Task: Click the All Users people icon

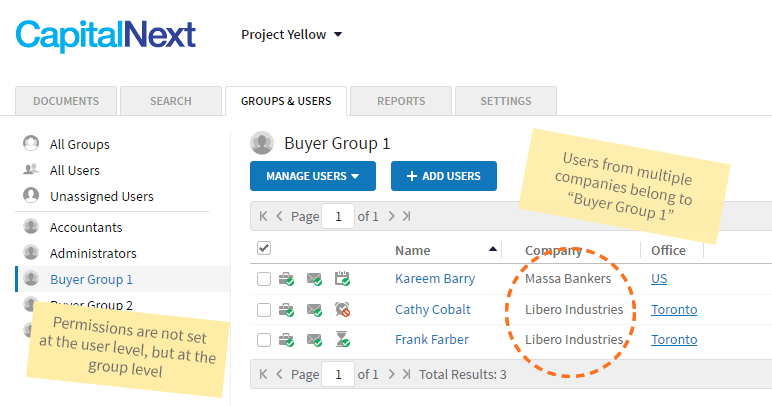Action: pyautogui.click(x=31, y=170)
